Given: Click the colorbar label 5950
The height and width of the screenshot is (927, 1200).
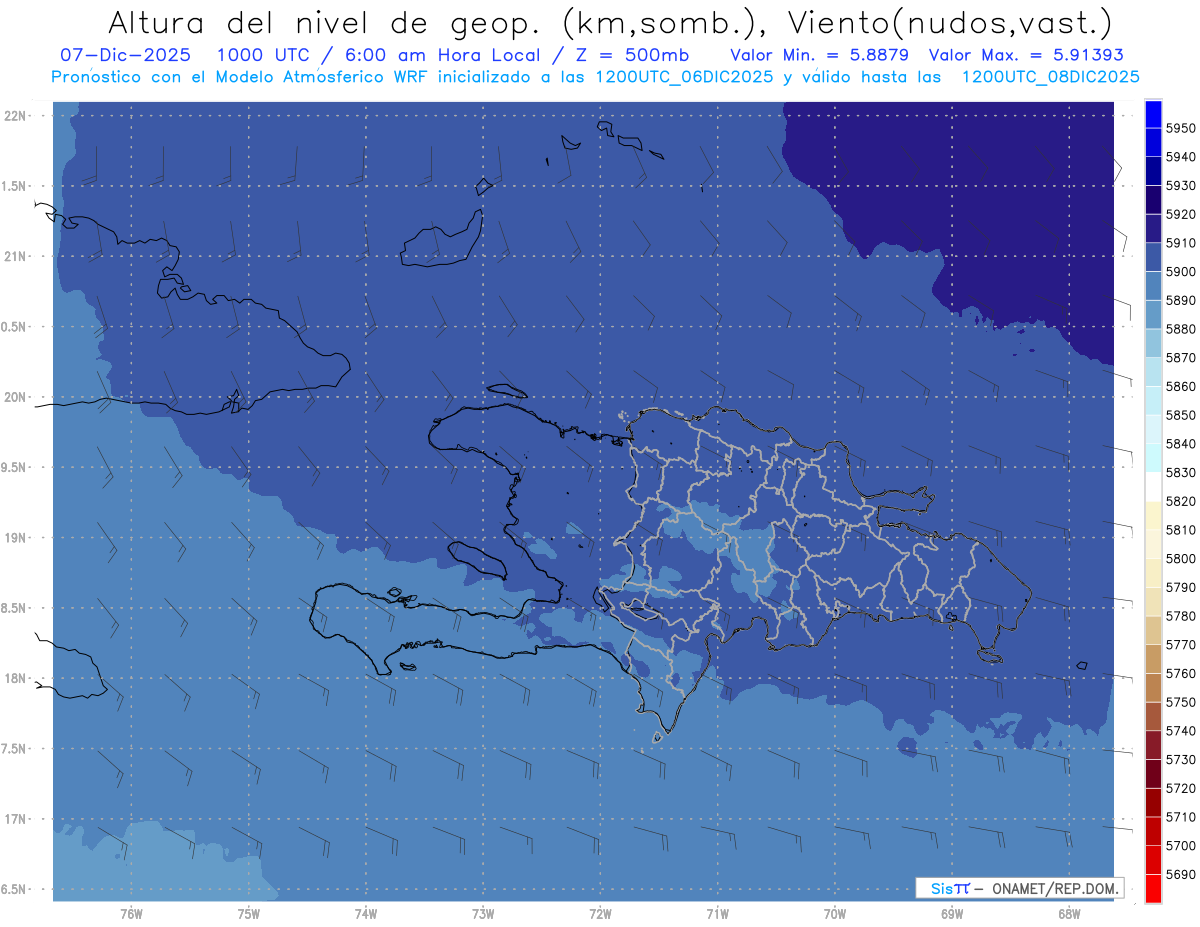Looking at the screenshot, I should coord(1181,128).
